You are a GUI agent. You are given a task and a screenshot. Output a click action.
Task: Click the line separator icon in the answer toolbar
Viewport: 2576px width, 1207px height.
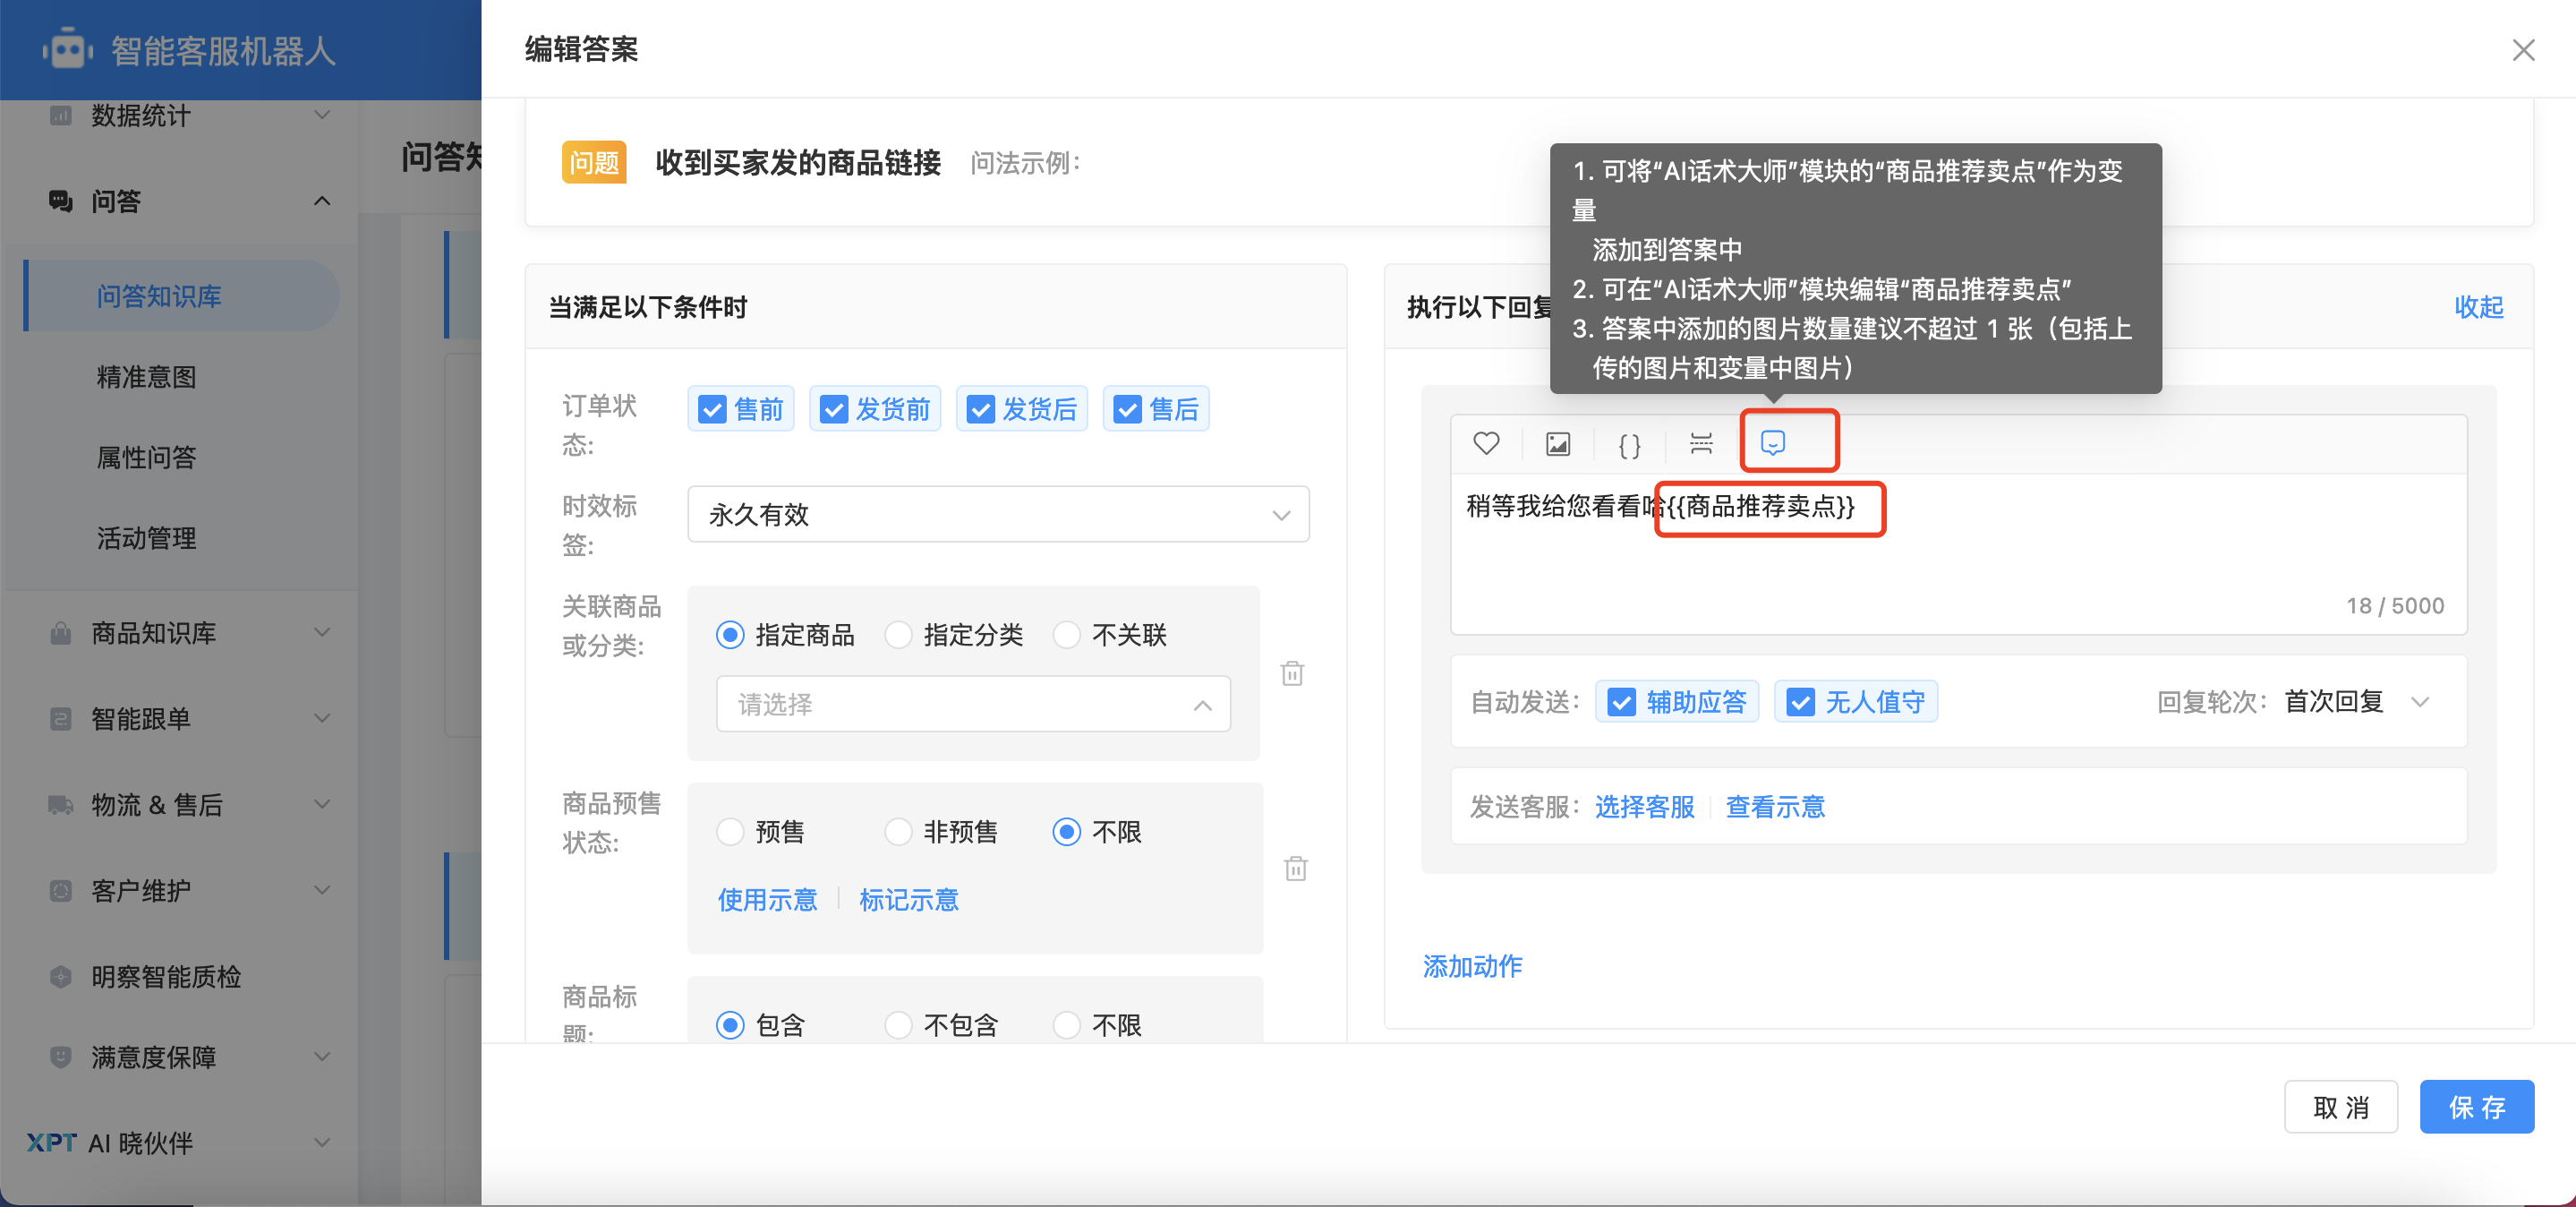tap(1701, 443)
